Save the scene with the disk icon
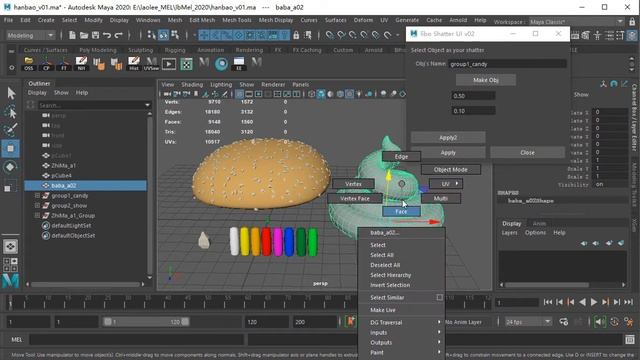640x360 pixels. tap(95, 36)
